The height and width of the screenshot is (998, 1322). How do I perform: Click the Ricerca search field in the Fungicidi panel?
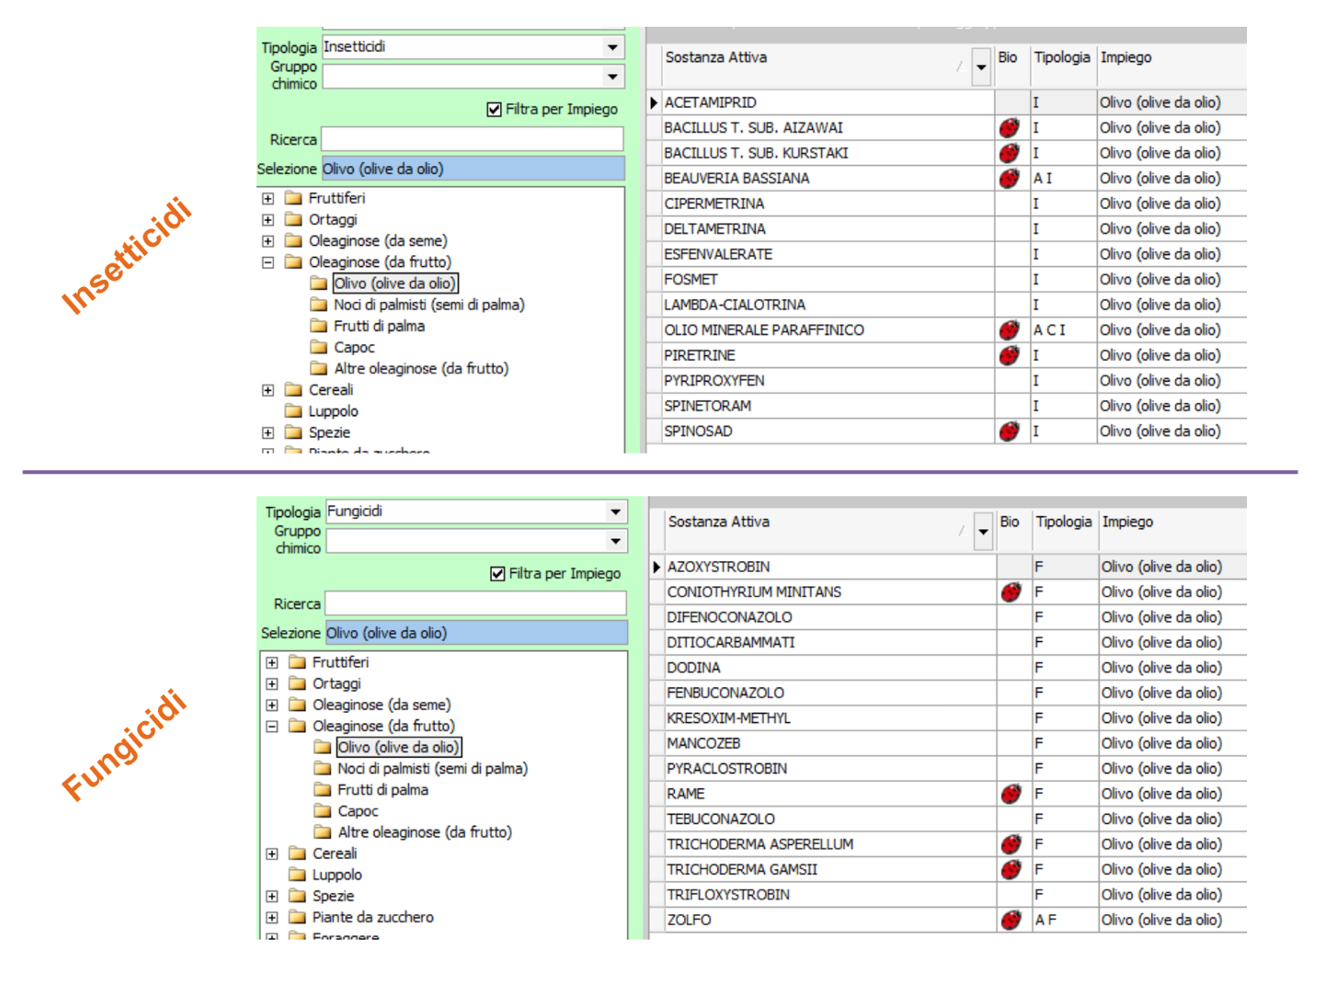(x=476, y=604)
